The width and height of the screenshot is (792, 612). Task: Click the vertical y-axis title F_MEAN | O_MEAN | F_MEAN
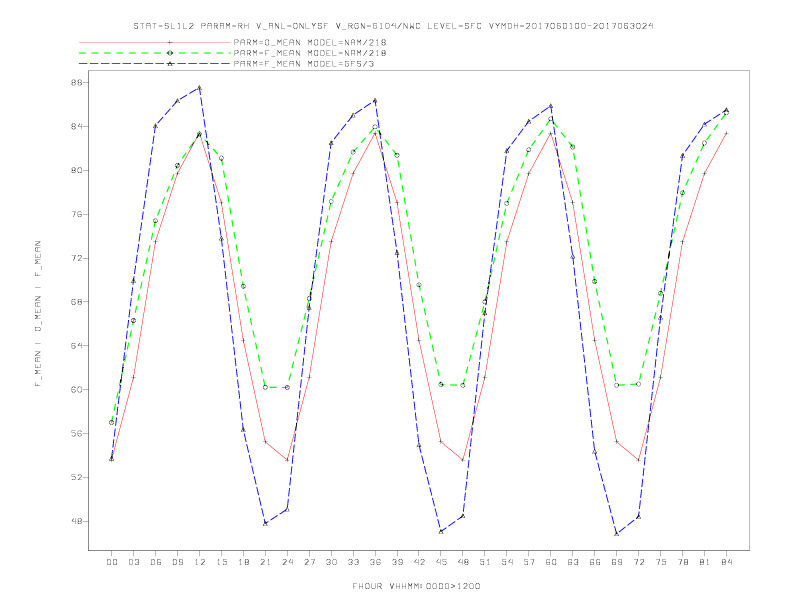(38, 314)
